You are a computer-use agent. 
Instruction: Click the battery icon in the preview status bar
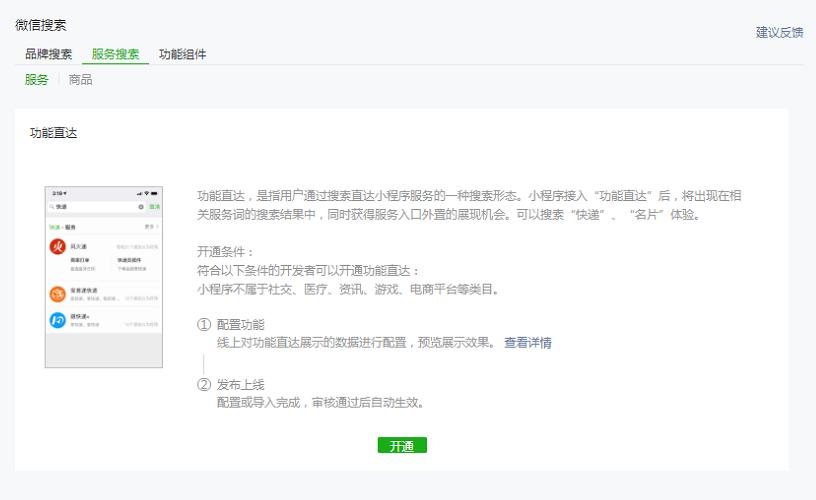[x=155, y=193]
